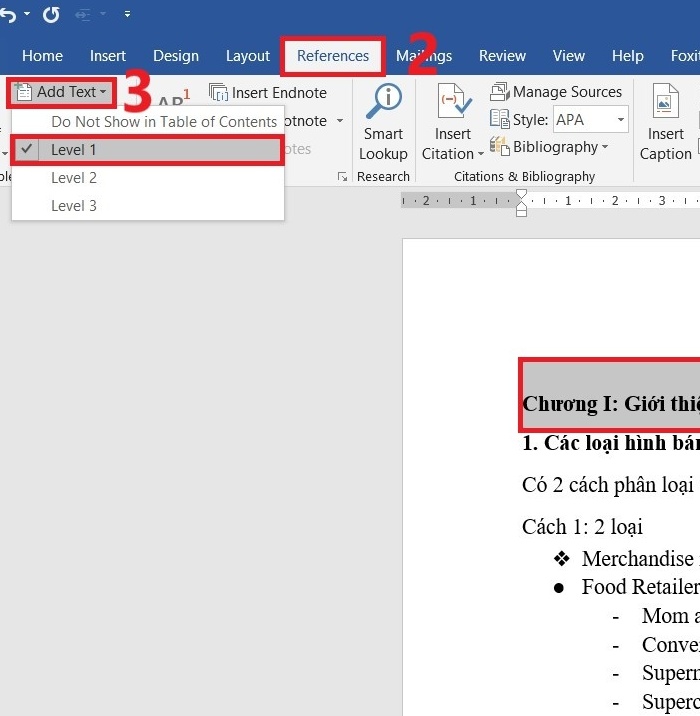Click the Smart Lookup magnifier icon
Image resolution: width=700 pixels, height=716 pixels.
[384, 101]
